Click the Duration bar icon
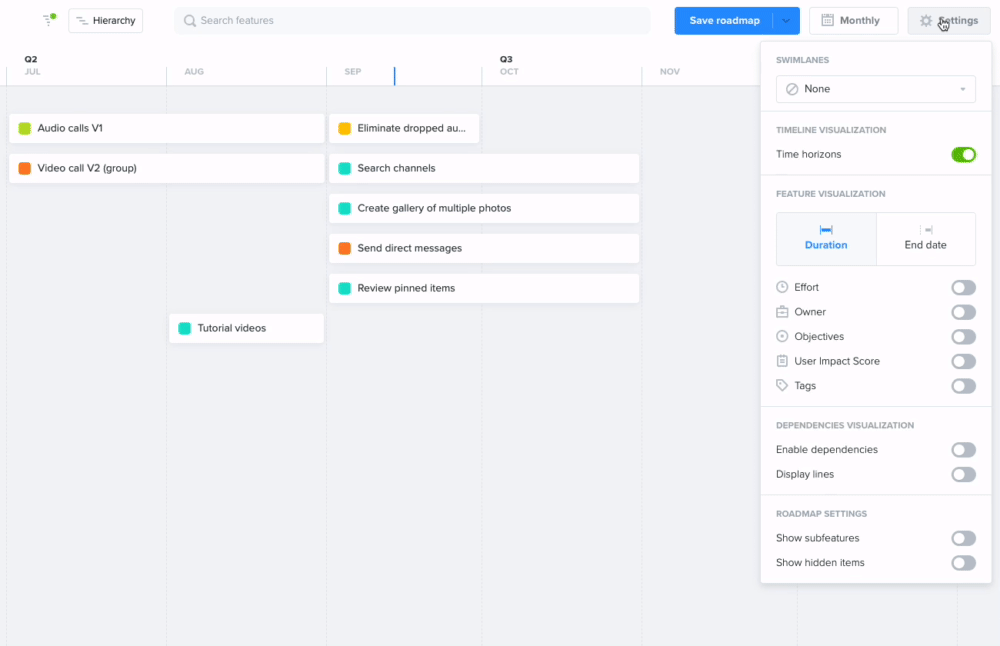Image resolution: width=1000 pixels, height=646 pixels. pyautogui.click(x=826, y=230)
